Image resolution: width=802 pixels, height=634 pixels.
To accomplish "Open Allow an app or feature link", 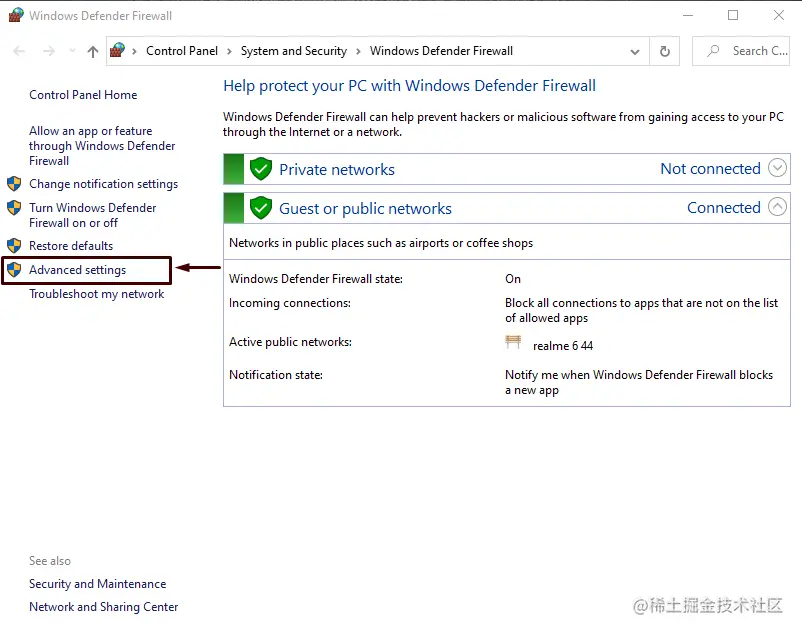I will 102,146.
